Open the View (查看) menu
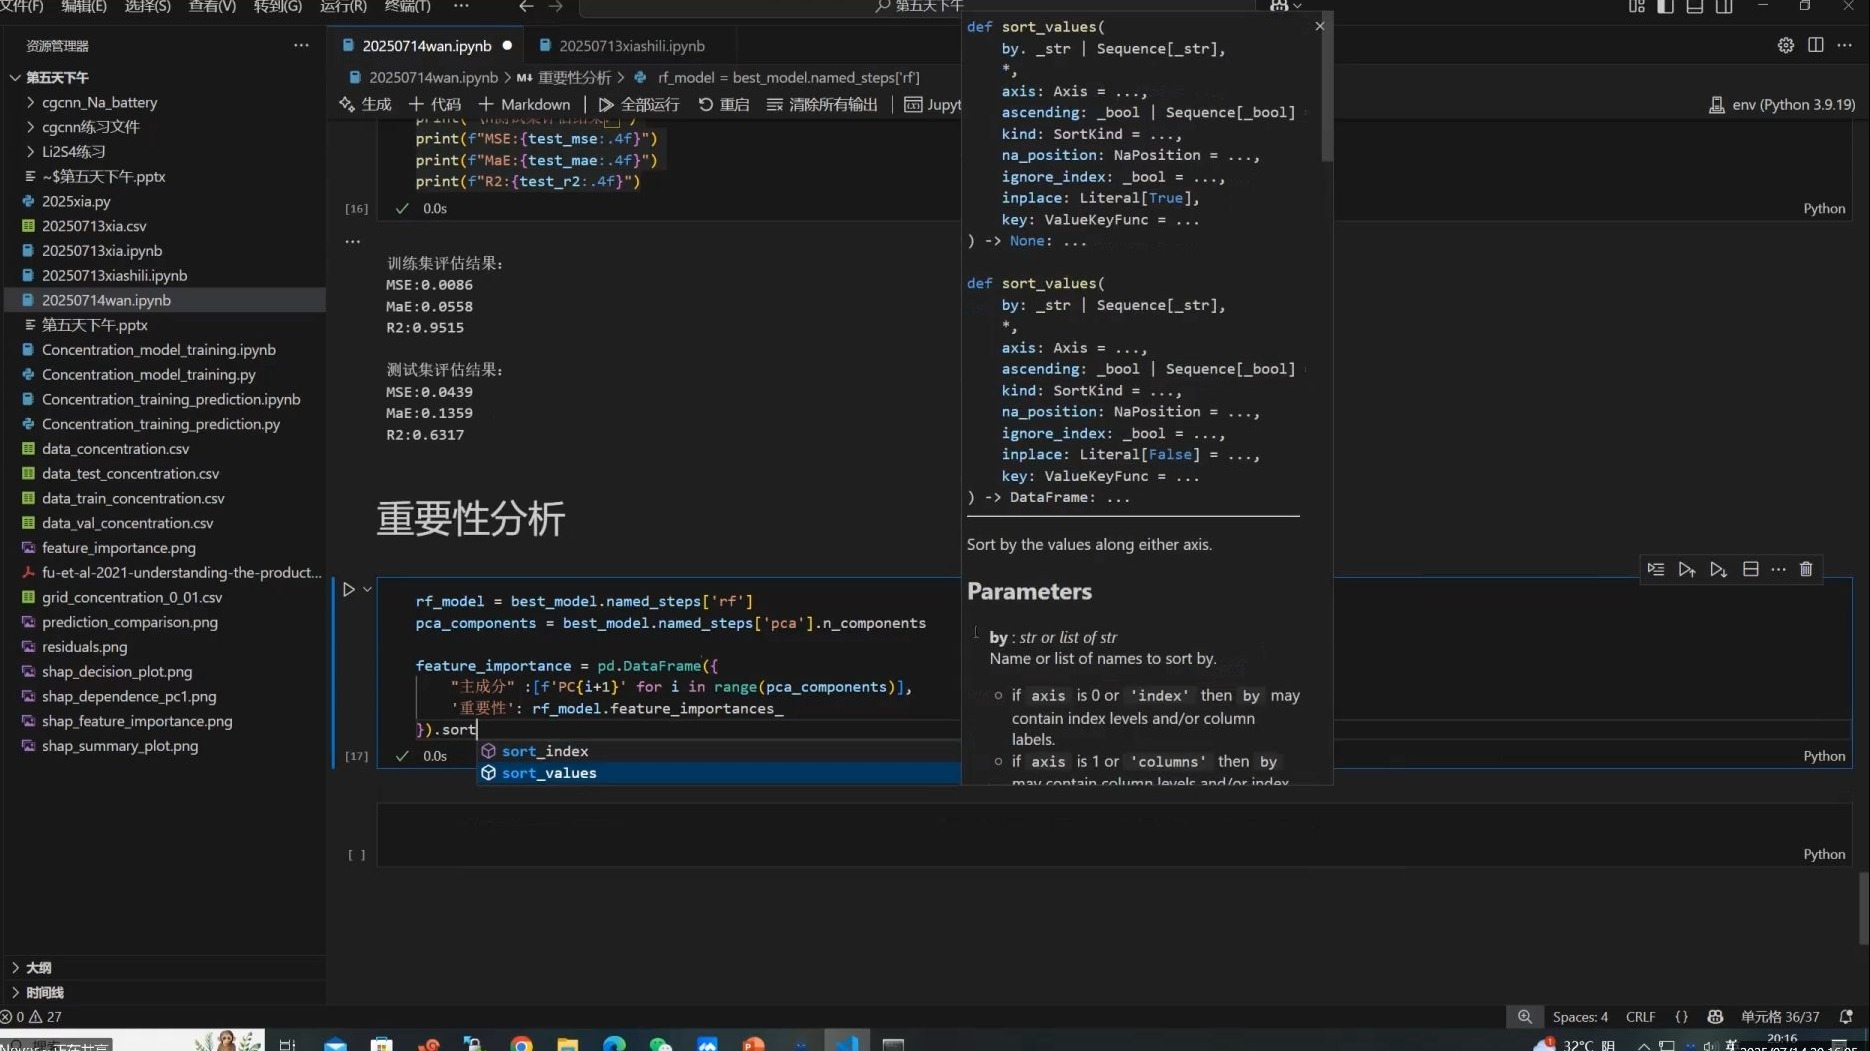 (212, 6)
